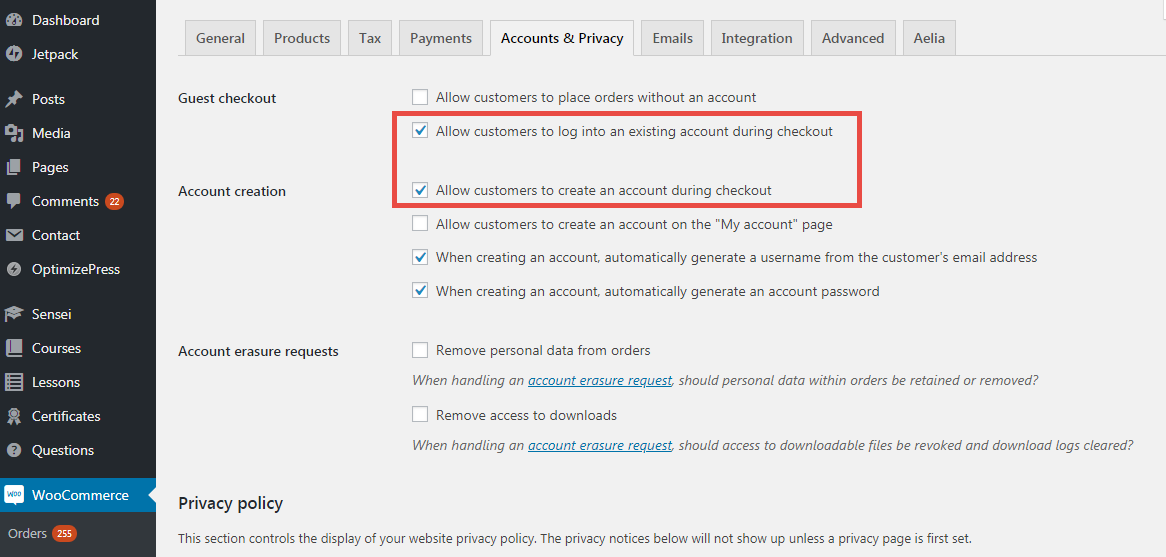Click the Certificates ribbon icon
The width and height of the screenshot is (1166, 557).
pos(13,416)
